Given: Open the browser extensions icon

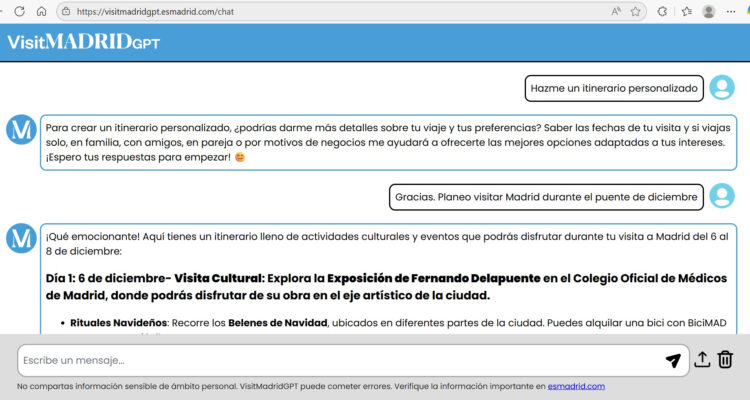Looking at the screenshot, I should point(662,11).
